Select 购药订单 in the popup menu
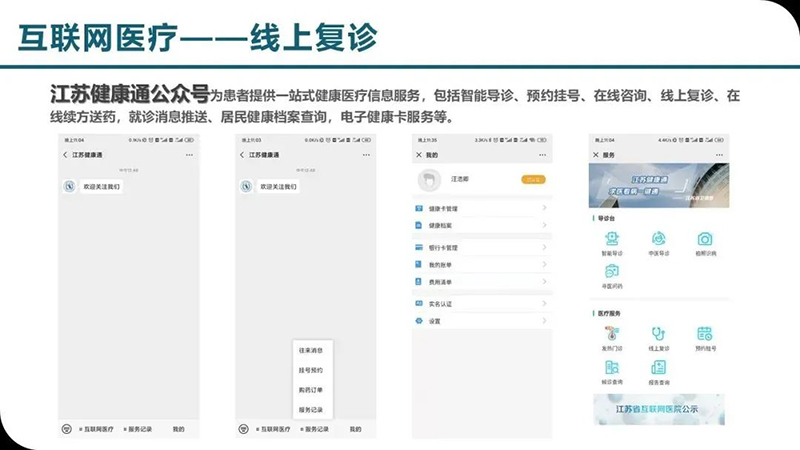This screenshot has height=450, width=800. [x=310, y=389]
